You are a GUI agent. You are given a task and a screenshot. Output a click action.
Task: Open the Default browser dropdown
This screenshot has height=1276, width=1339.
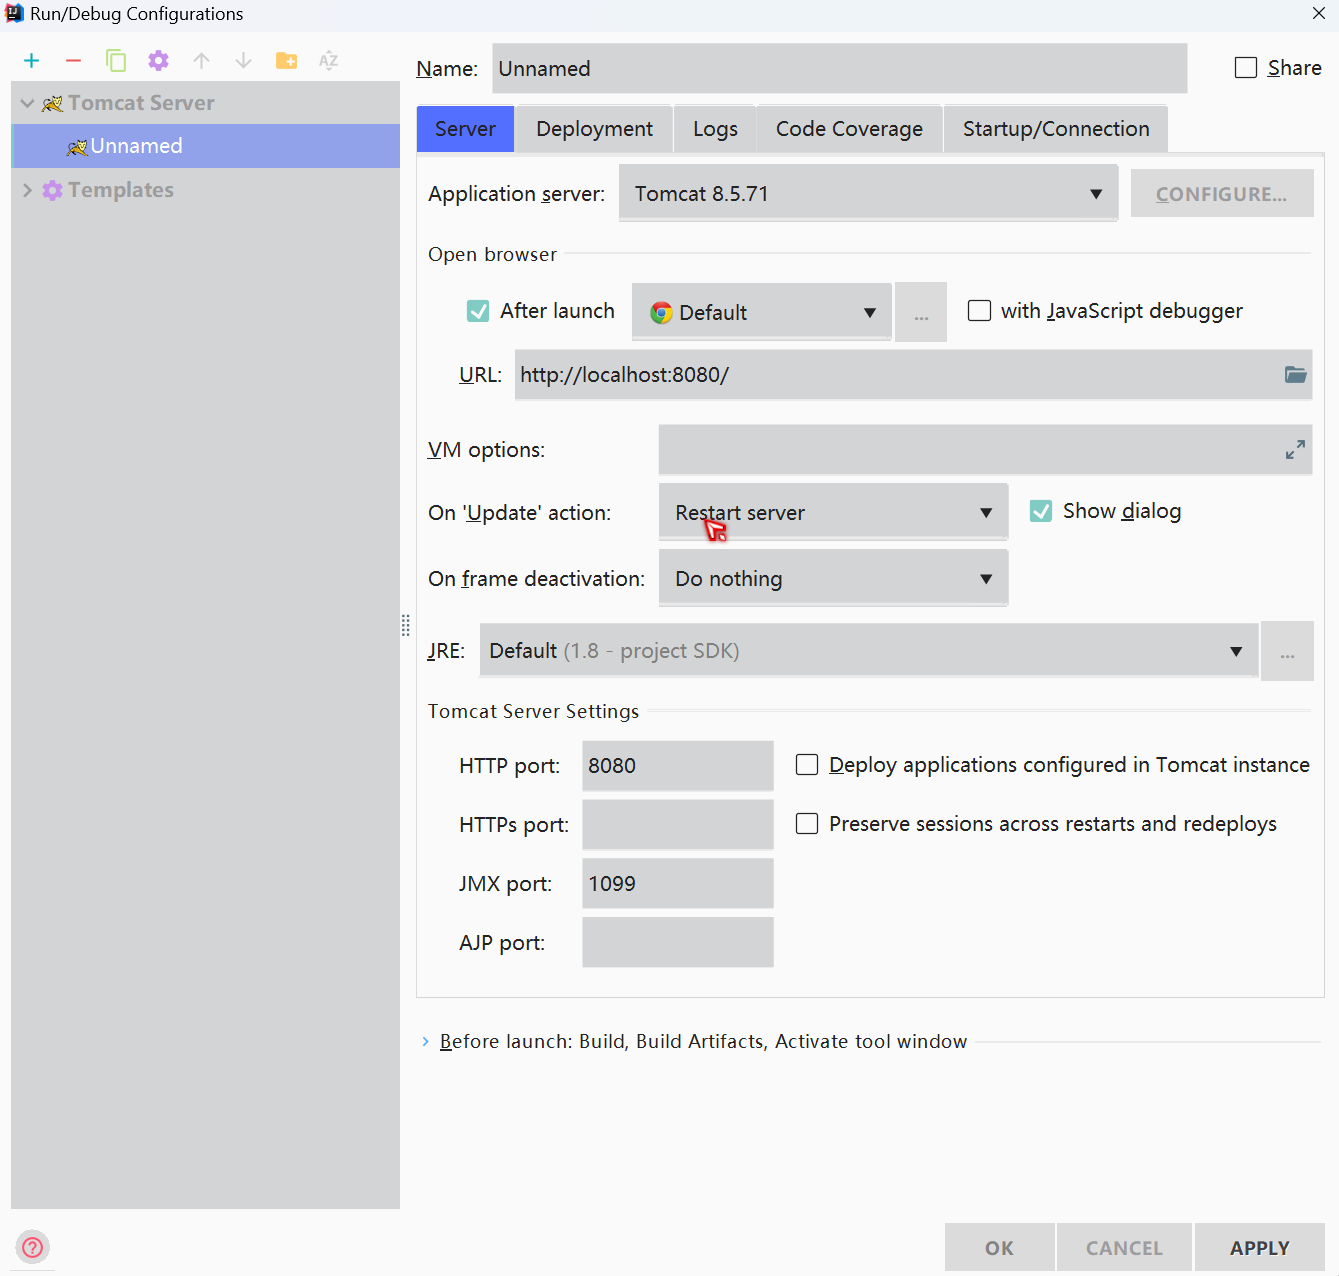[762, 312]
